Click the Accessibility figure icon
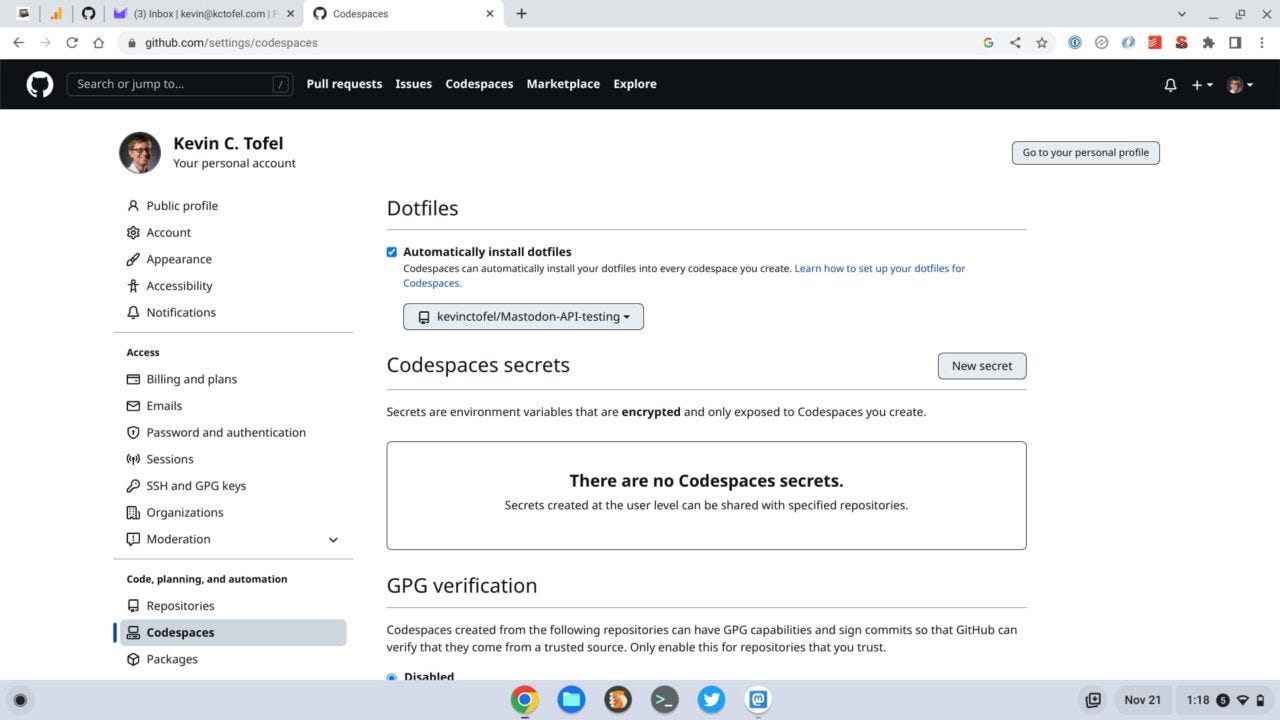This screenshot has height=720, width=1280. click(x=133, y=286)
